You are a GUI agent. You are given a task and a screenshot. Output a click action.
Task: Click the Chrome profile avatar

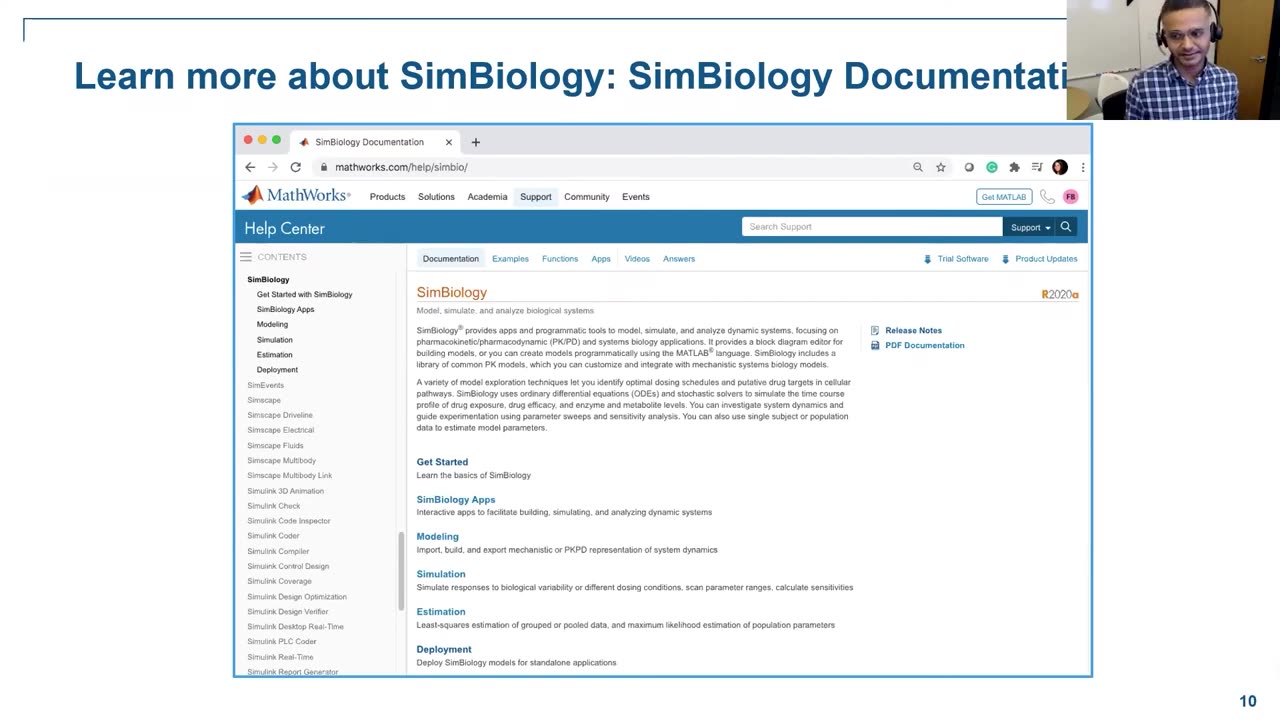(x=1060, y=167)
